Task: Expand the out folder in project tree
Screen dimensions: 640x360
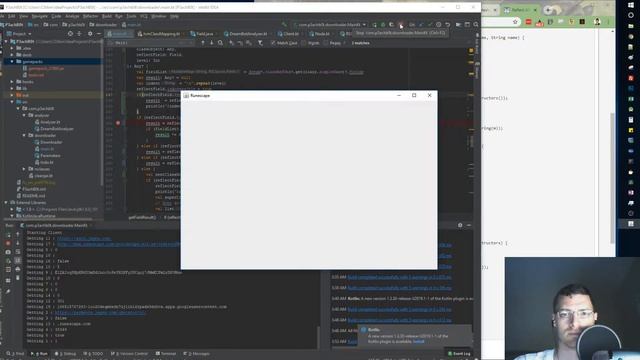Action: pos(12,95)
